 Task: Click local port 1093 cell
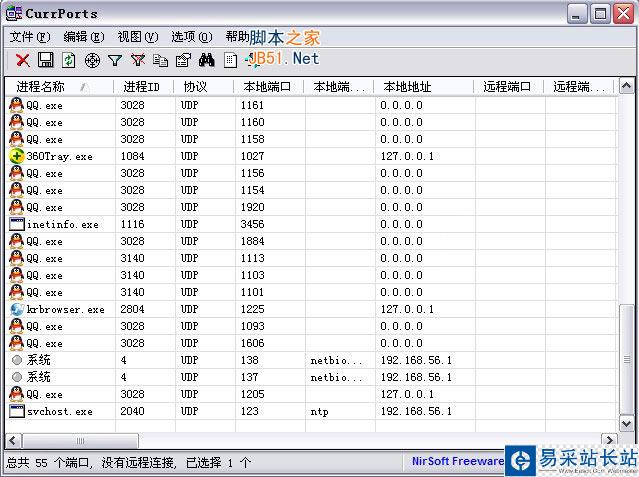pyautogui.click(x=252, y=327)
